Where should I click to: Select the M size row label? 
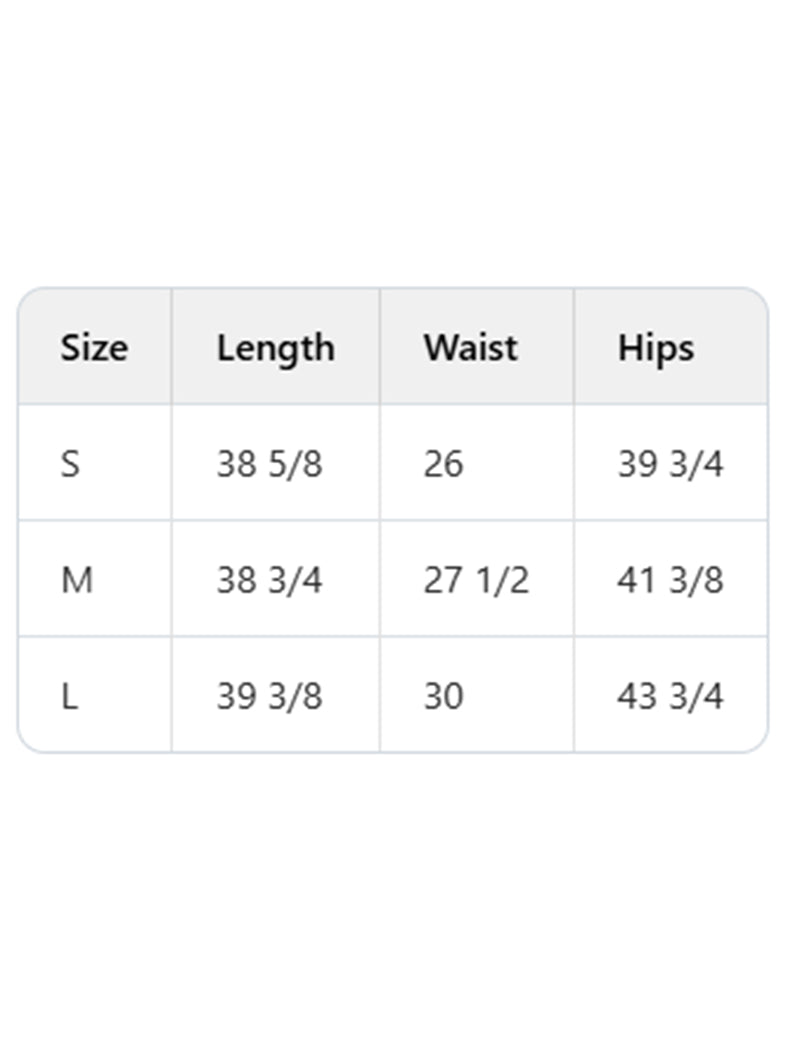click(x=76, y=580)
